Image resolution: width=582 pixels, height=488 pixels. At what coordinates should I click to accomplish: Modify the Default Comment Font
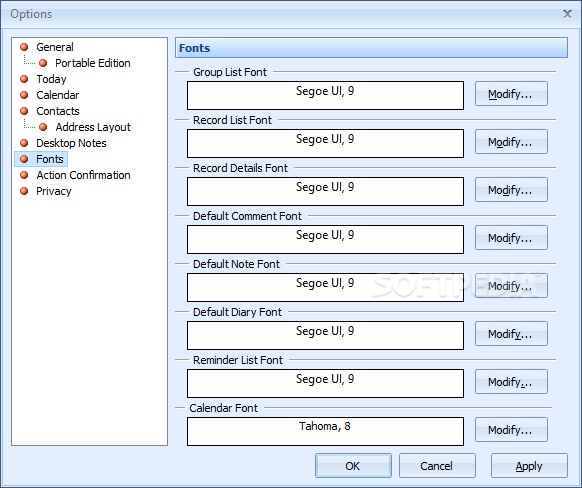(511, 238)
